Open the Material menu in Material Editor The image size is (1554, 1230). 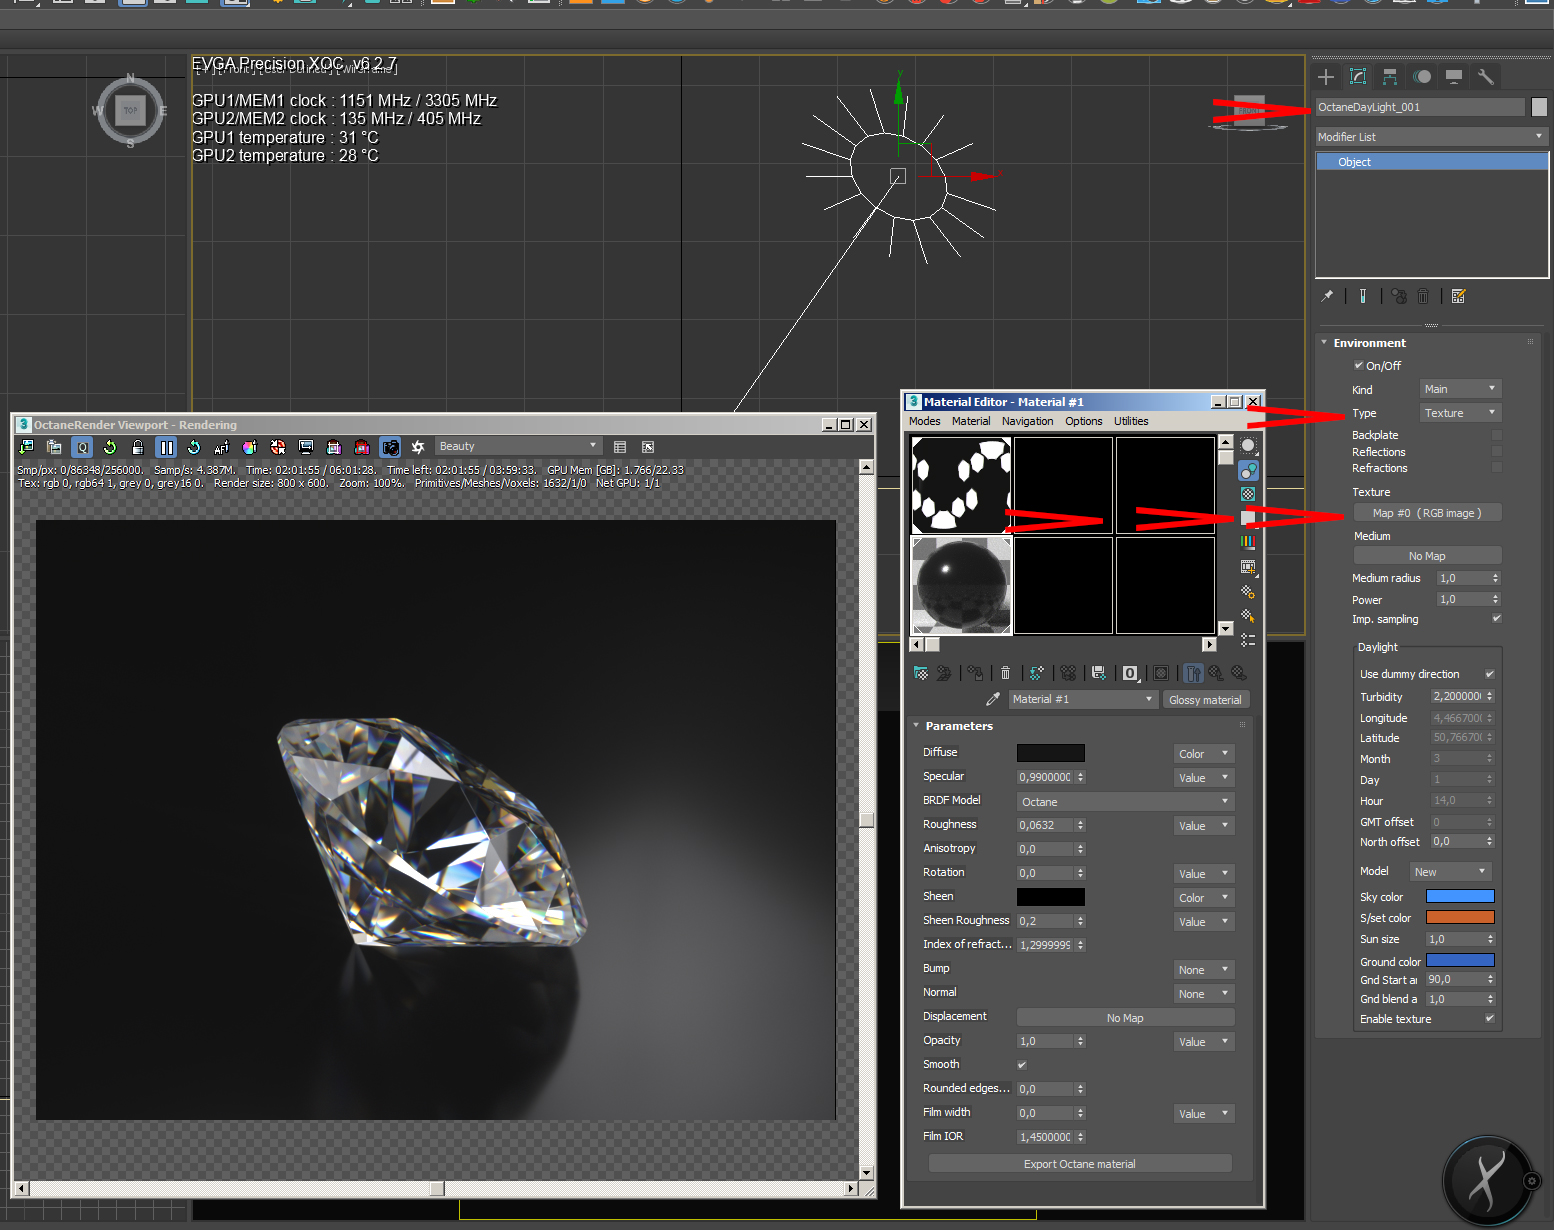pos(971,421)
